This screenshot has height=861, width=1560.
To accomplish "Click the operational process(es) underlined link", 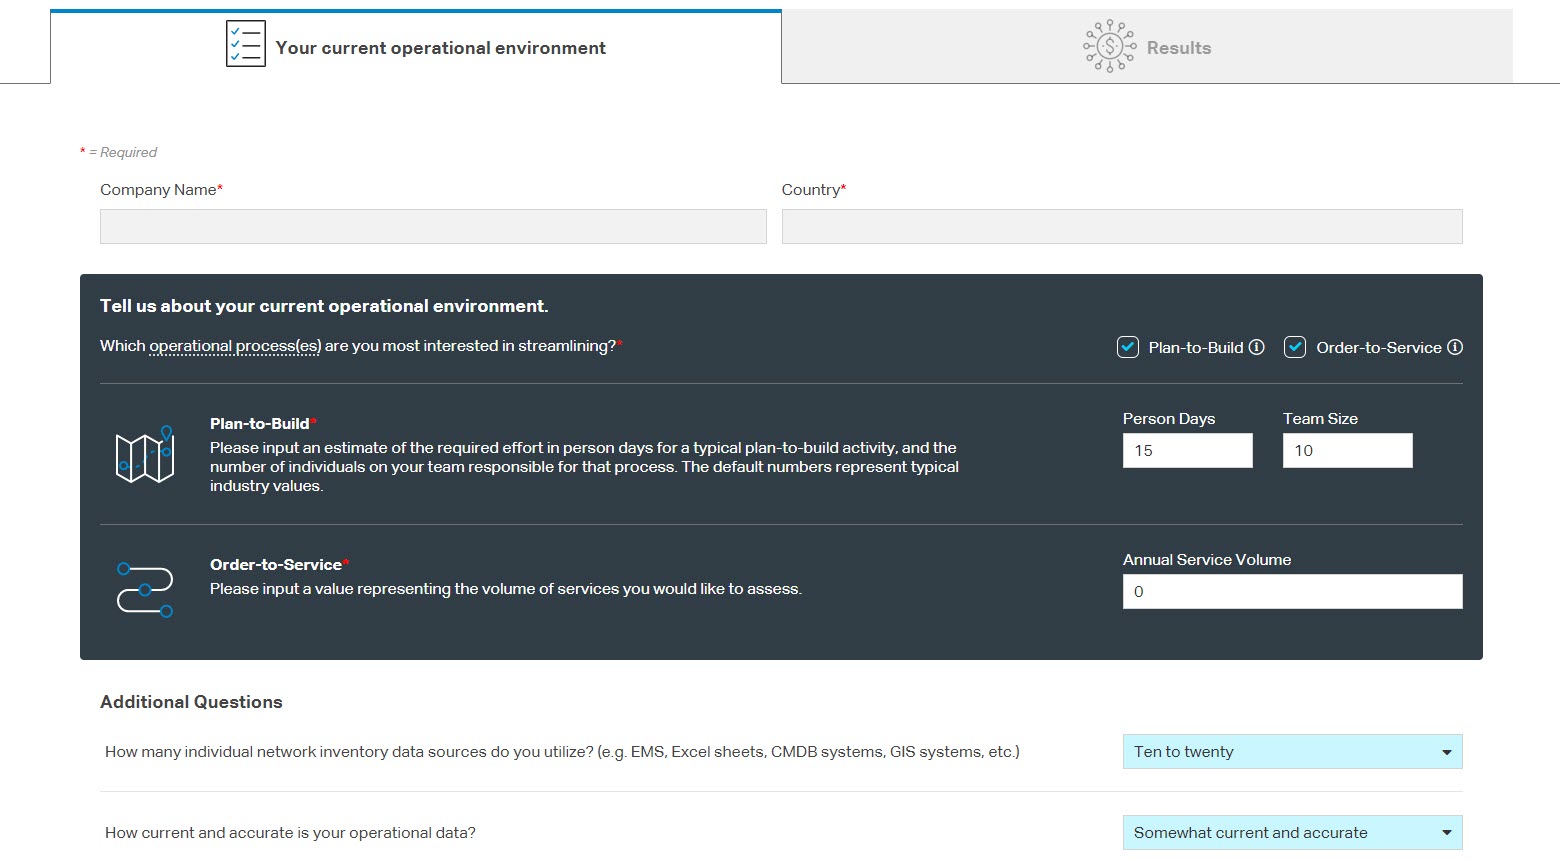I will [x=235, y=346].
